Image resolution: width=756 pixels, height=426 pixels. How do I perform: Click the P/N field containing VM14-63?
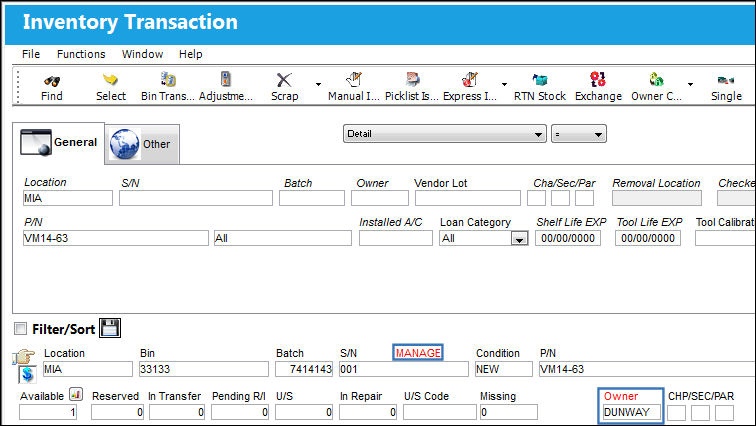[x=116, y=238]
